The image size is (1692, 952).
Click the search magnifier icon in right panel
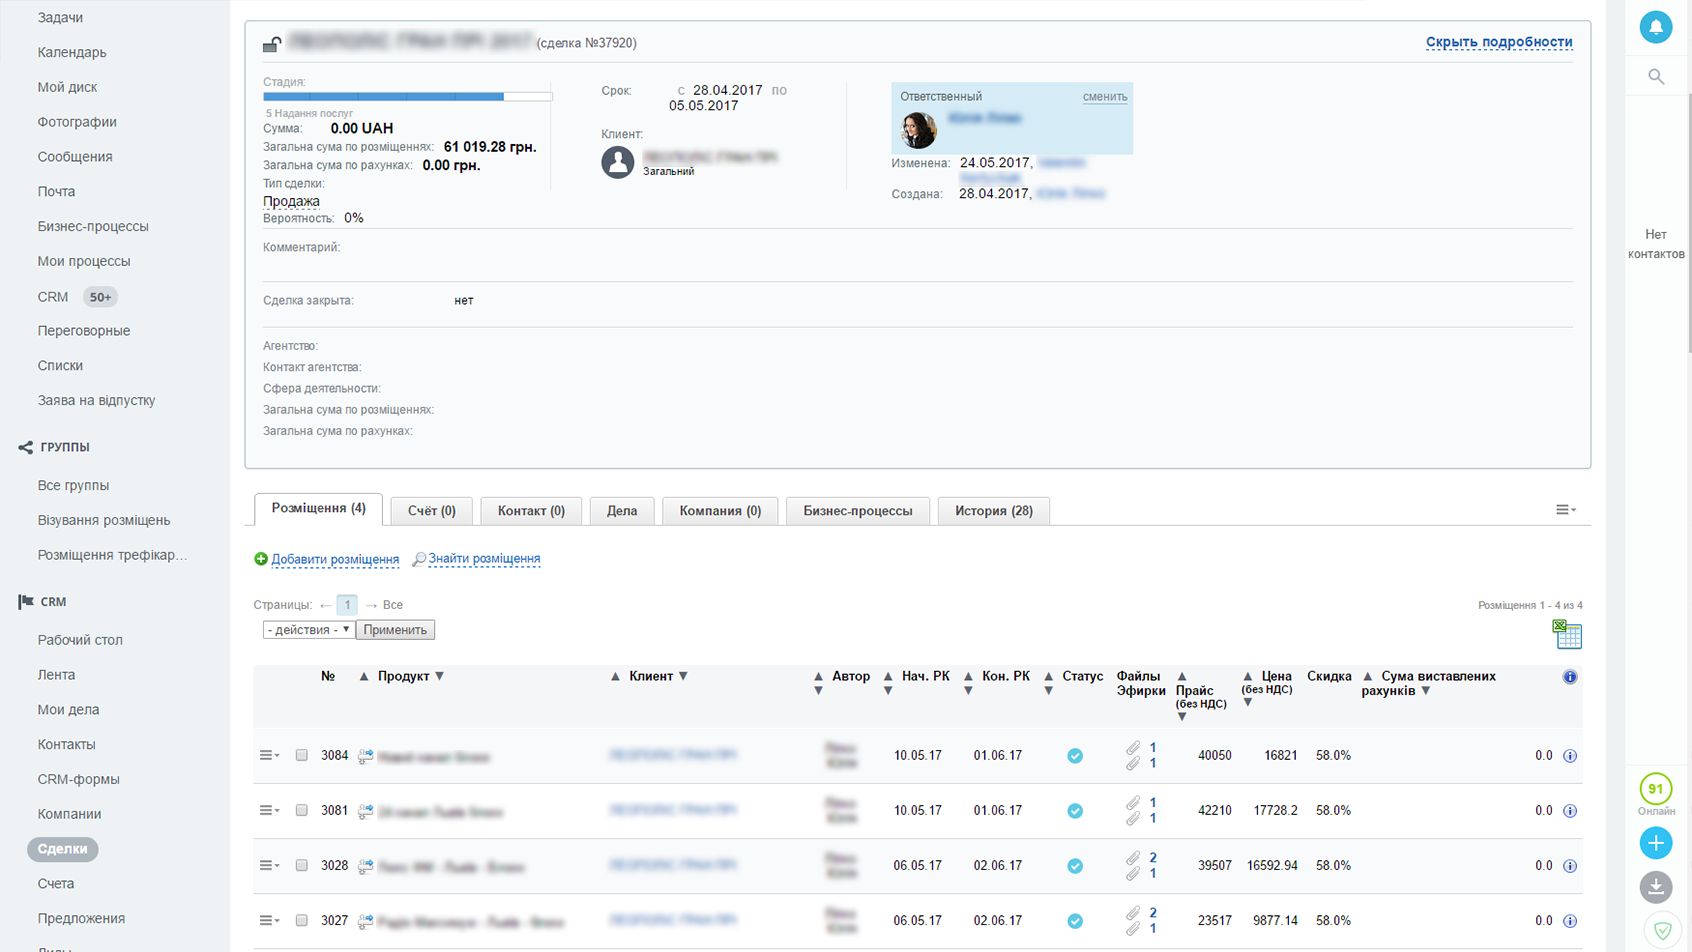pyautogui.click(x=1656, y=77)
